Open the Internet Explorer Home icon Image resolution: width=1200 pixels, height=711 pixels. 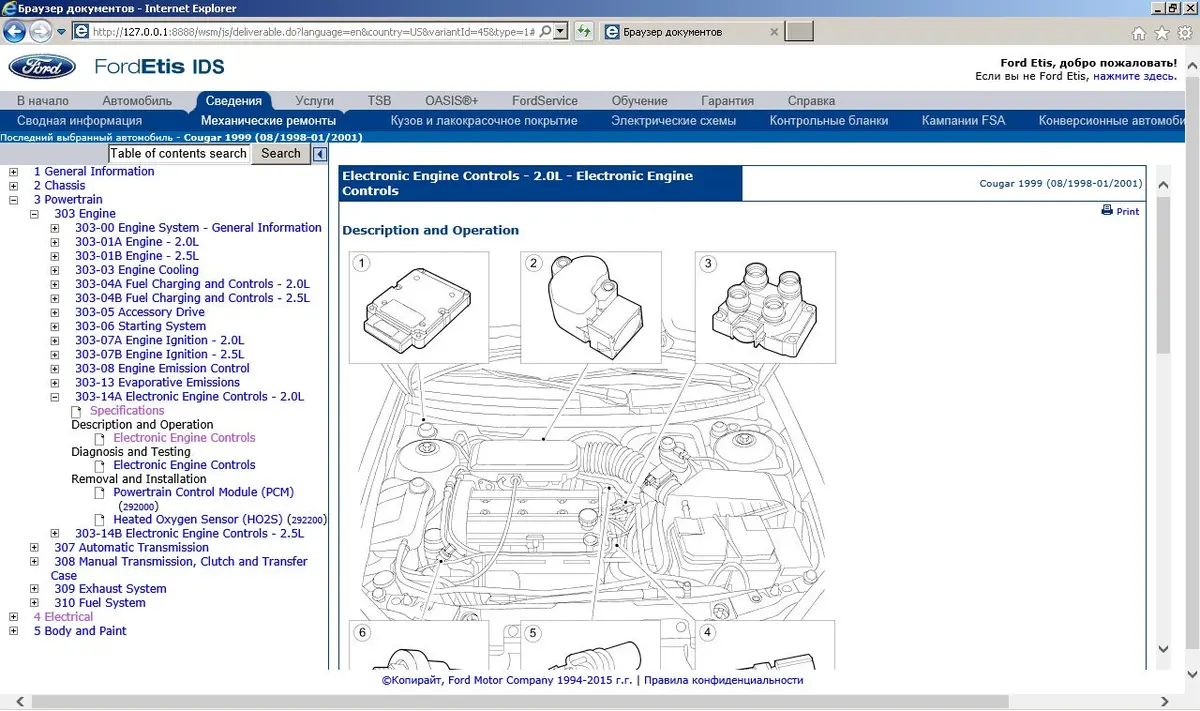1139,33
